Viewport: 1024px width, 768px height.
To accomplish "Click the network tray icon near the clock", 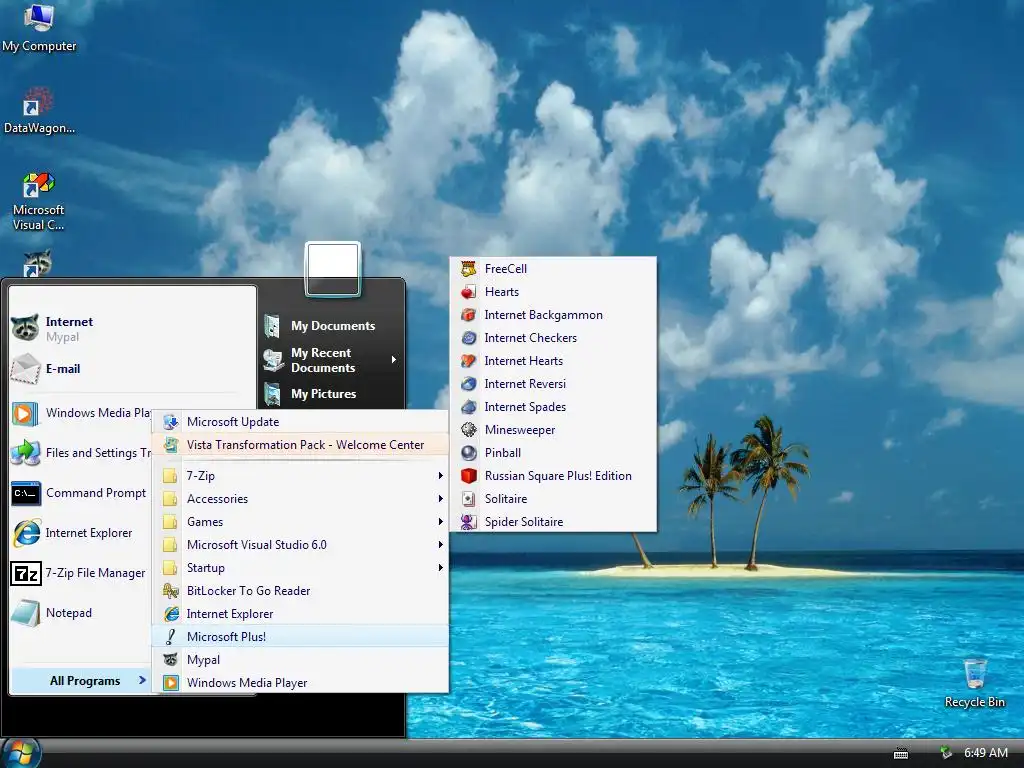I will (x=945, y=753).
